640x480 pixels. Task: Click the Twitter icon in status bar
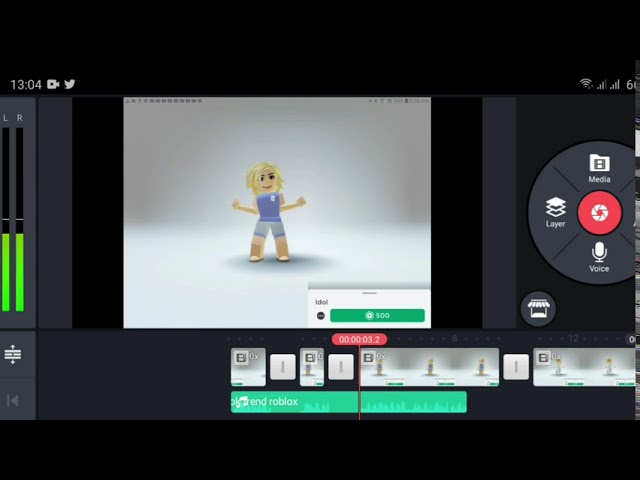pos(70,84)
